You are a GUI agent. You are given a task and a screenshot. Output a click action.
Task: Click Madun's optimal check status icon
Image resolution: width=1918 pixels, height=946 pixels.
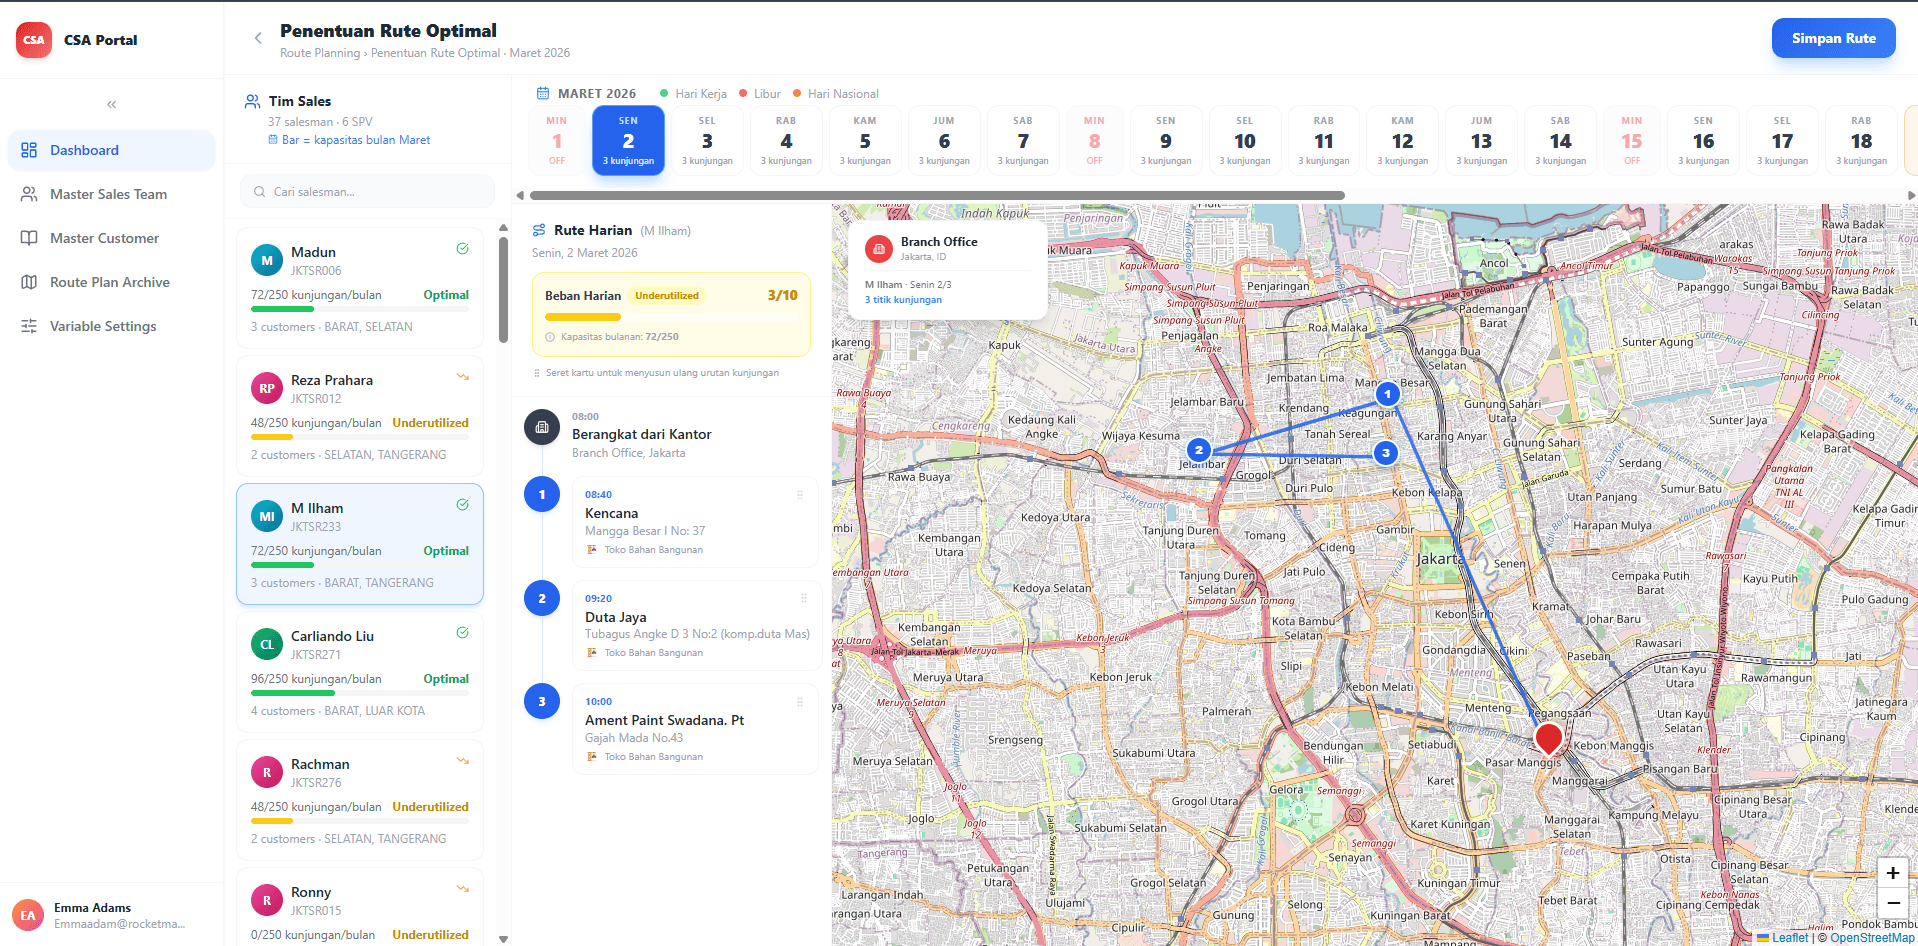463,249
